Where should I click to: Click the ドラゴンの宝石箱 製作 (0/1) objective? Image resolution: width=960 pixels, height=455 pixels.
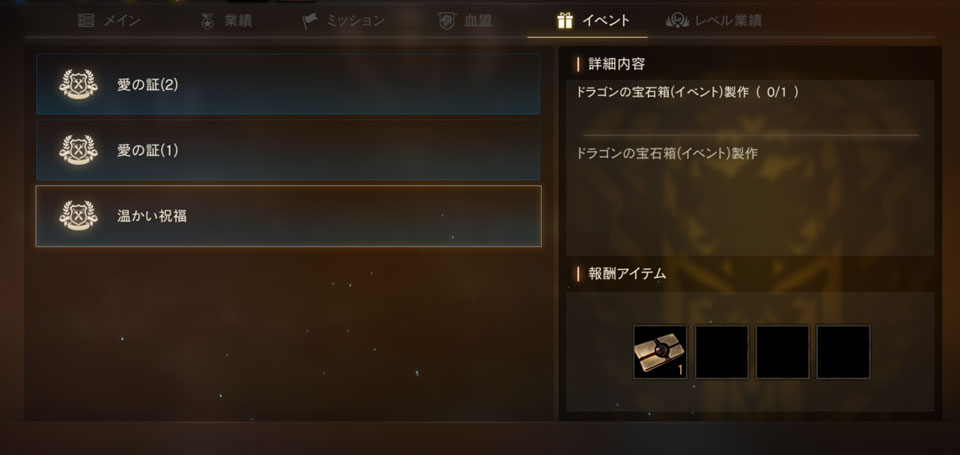pos(688,92)
